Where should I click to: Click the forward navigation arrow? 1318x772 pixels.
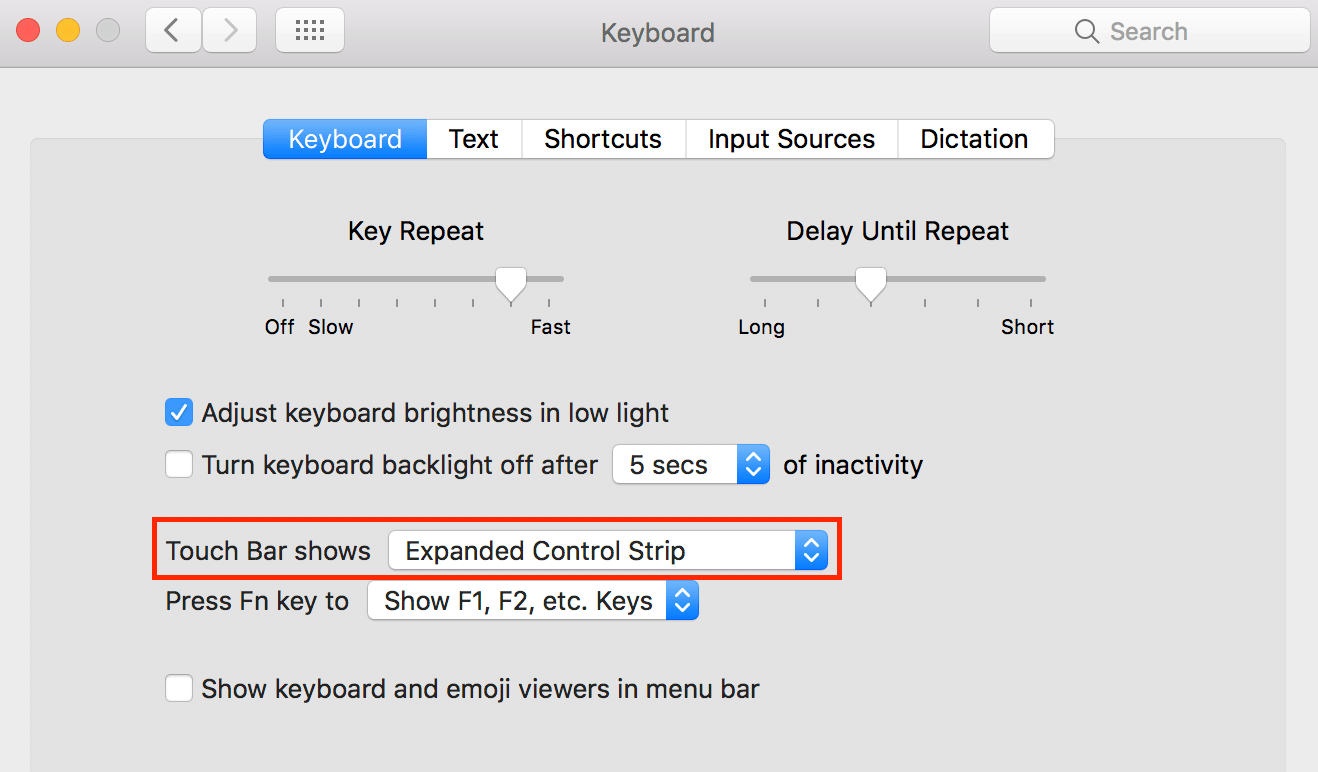[x=229, y=30]
